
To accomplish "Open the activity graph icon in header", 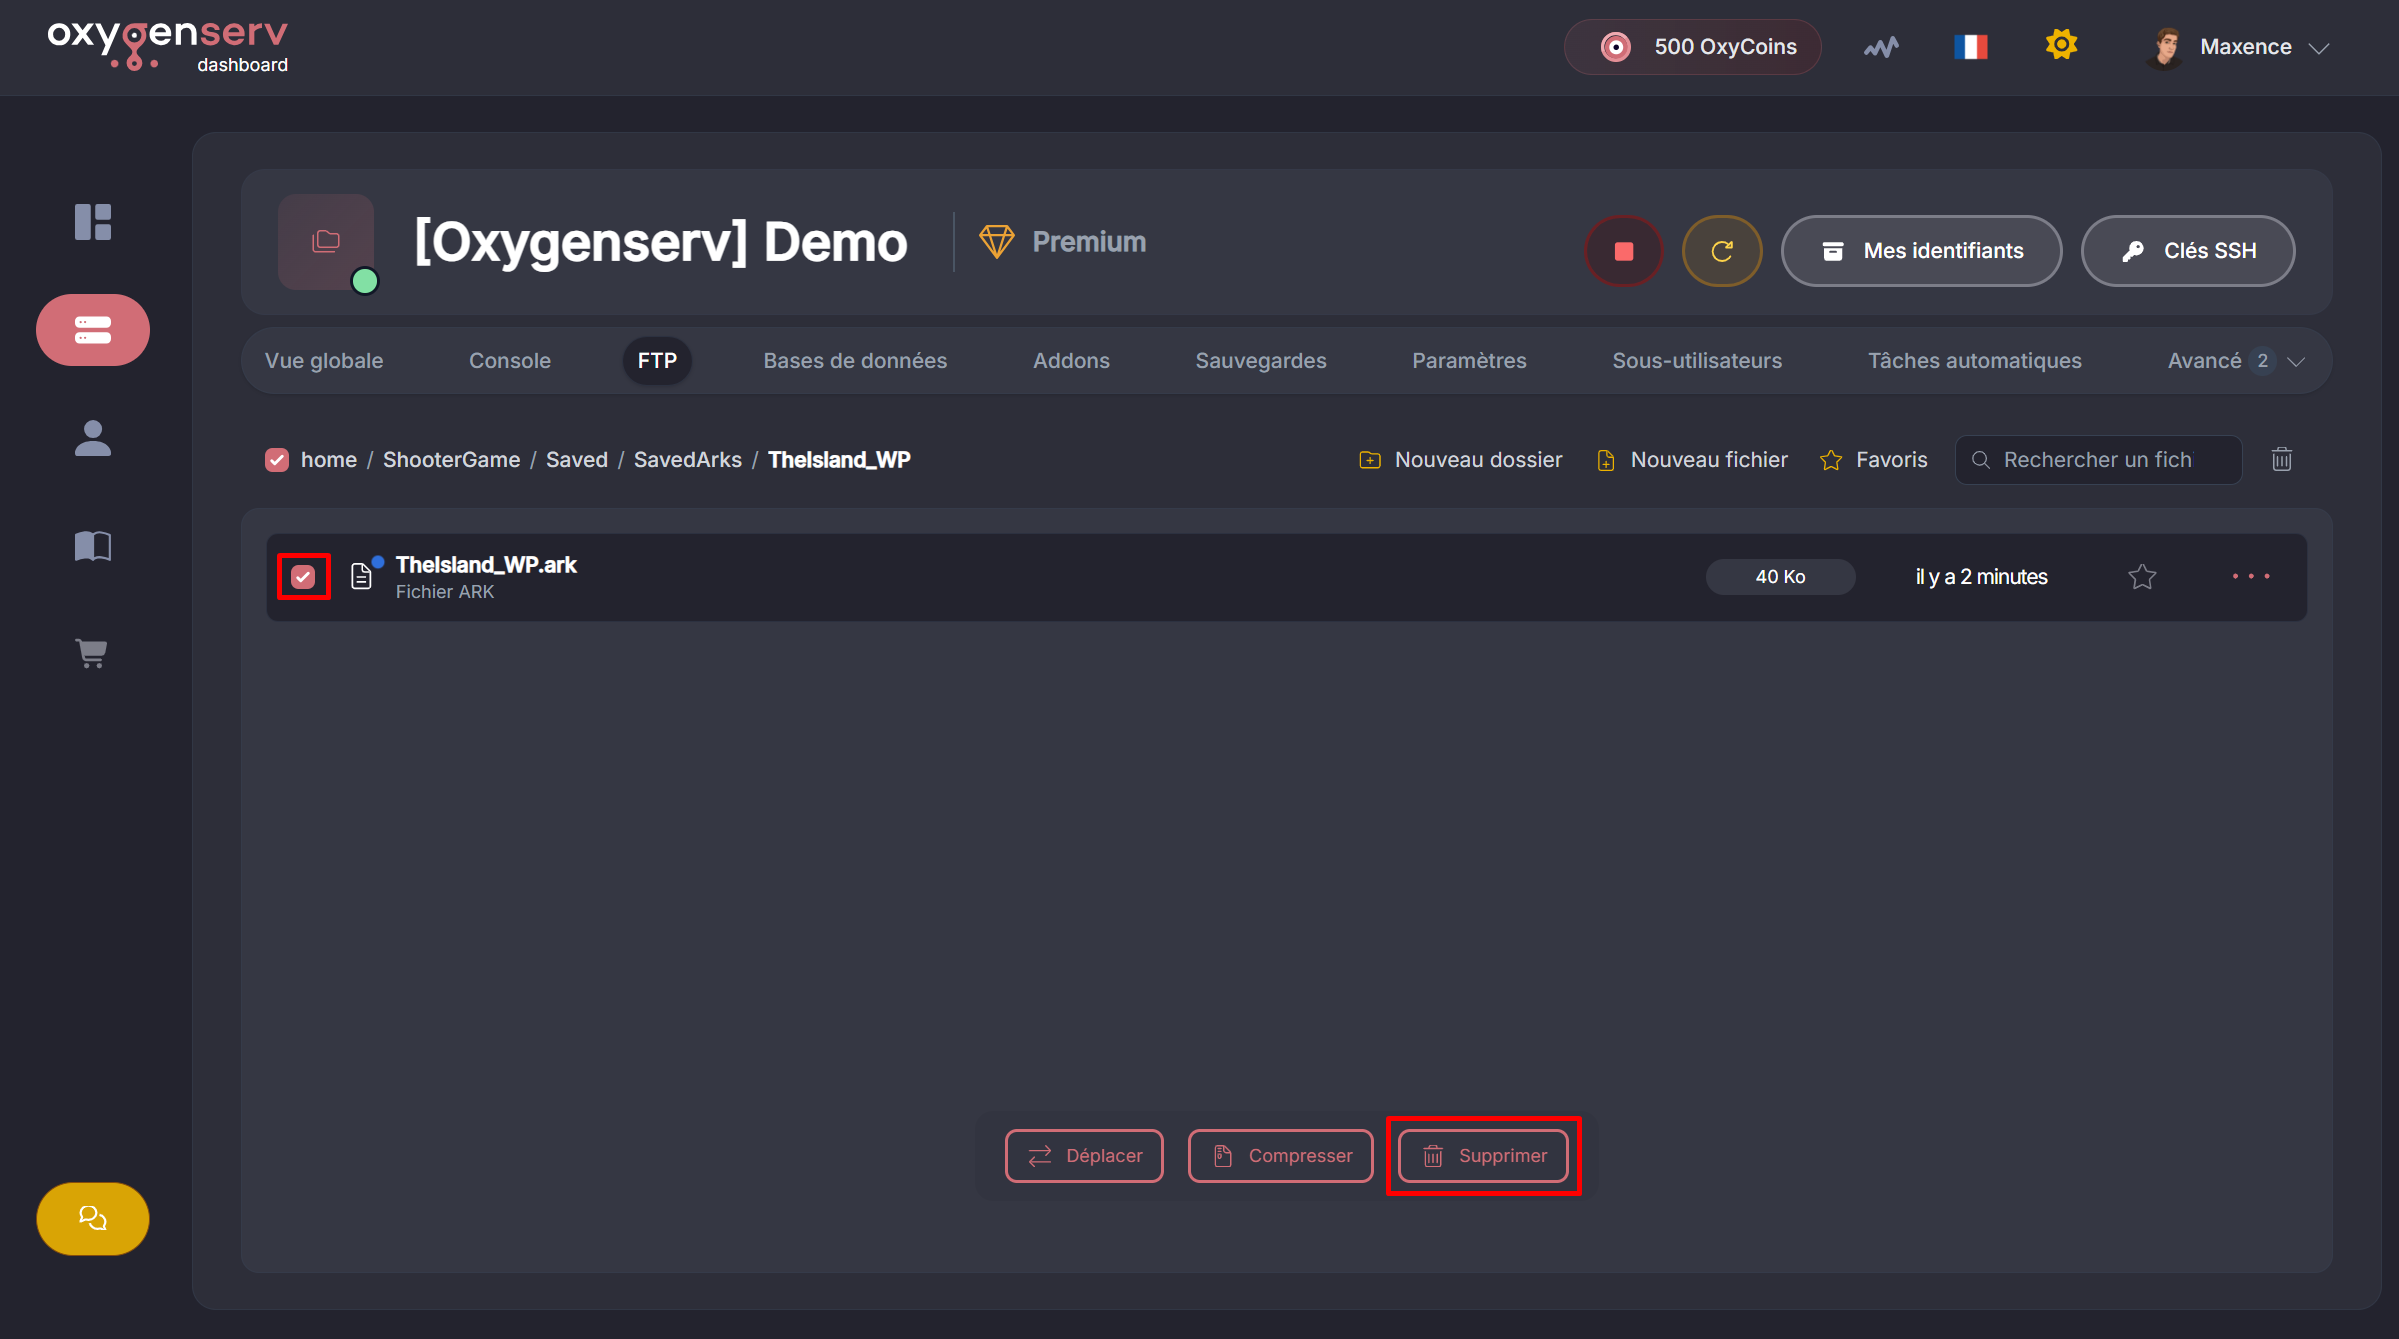I will pos(1881,47).
